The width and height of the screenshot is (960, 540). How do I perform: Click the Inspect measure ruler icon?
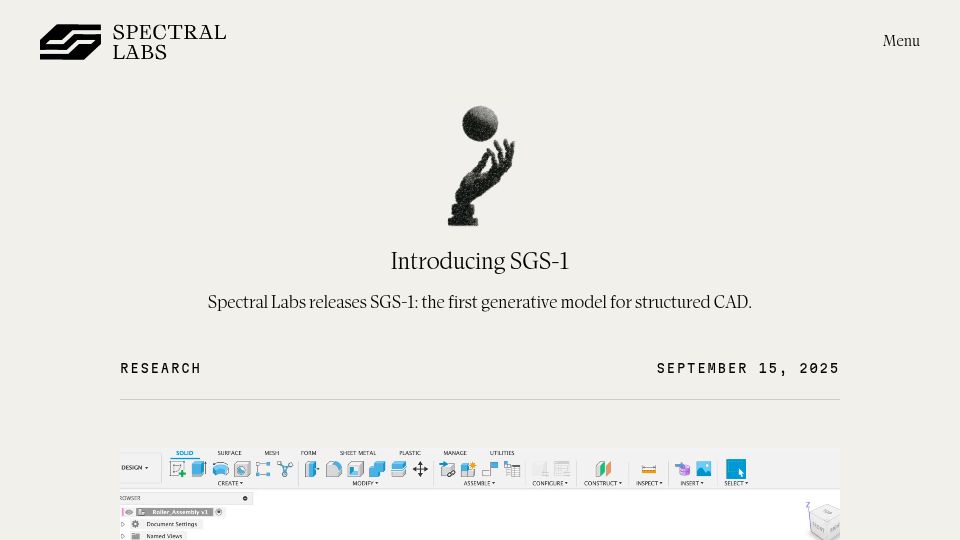point(649,469)
